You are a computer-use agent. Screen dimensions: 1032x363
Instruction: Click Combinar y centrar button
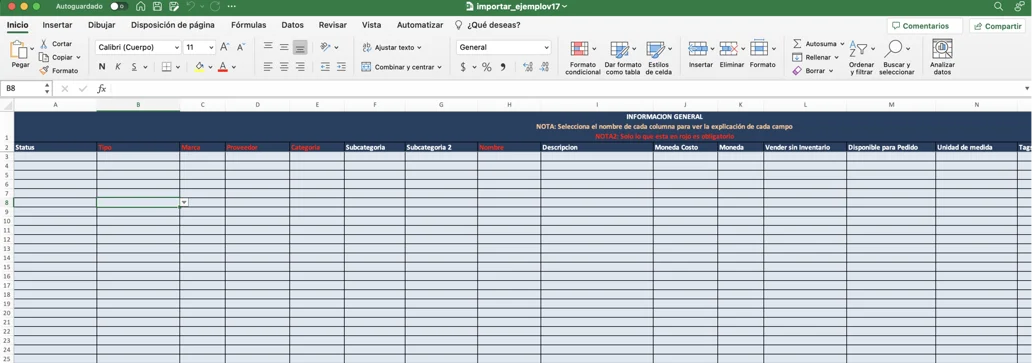tap(401, 67)
